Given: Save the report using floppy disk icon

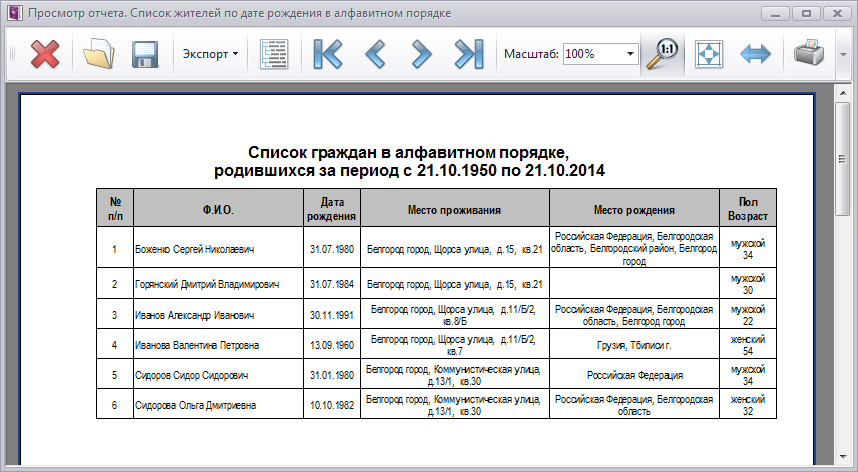Looking at the screenshot, I should click(x=147, y=54).
